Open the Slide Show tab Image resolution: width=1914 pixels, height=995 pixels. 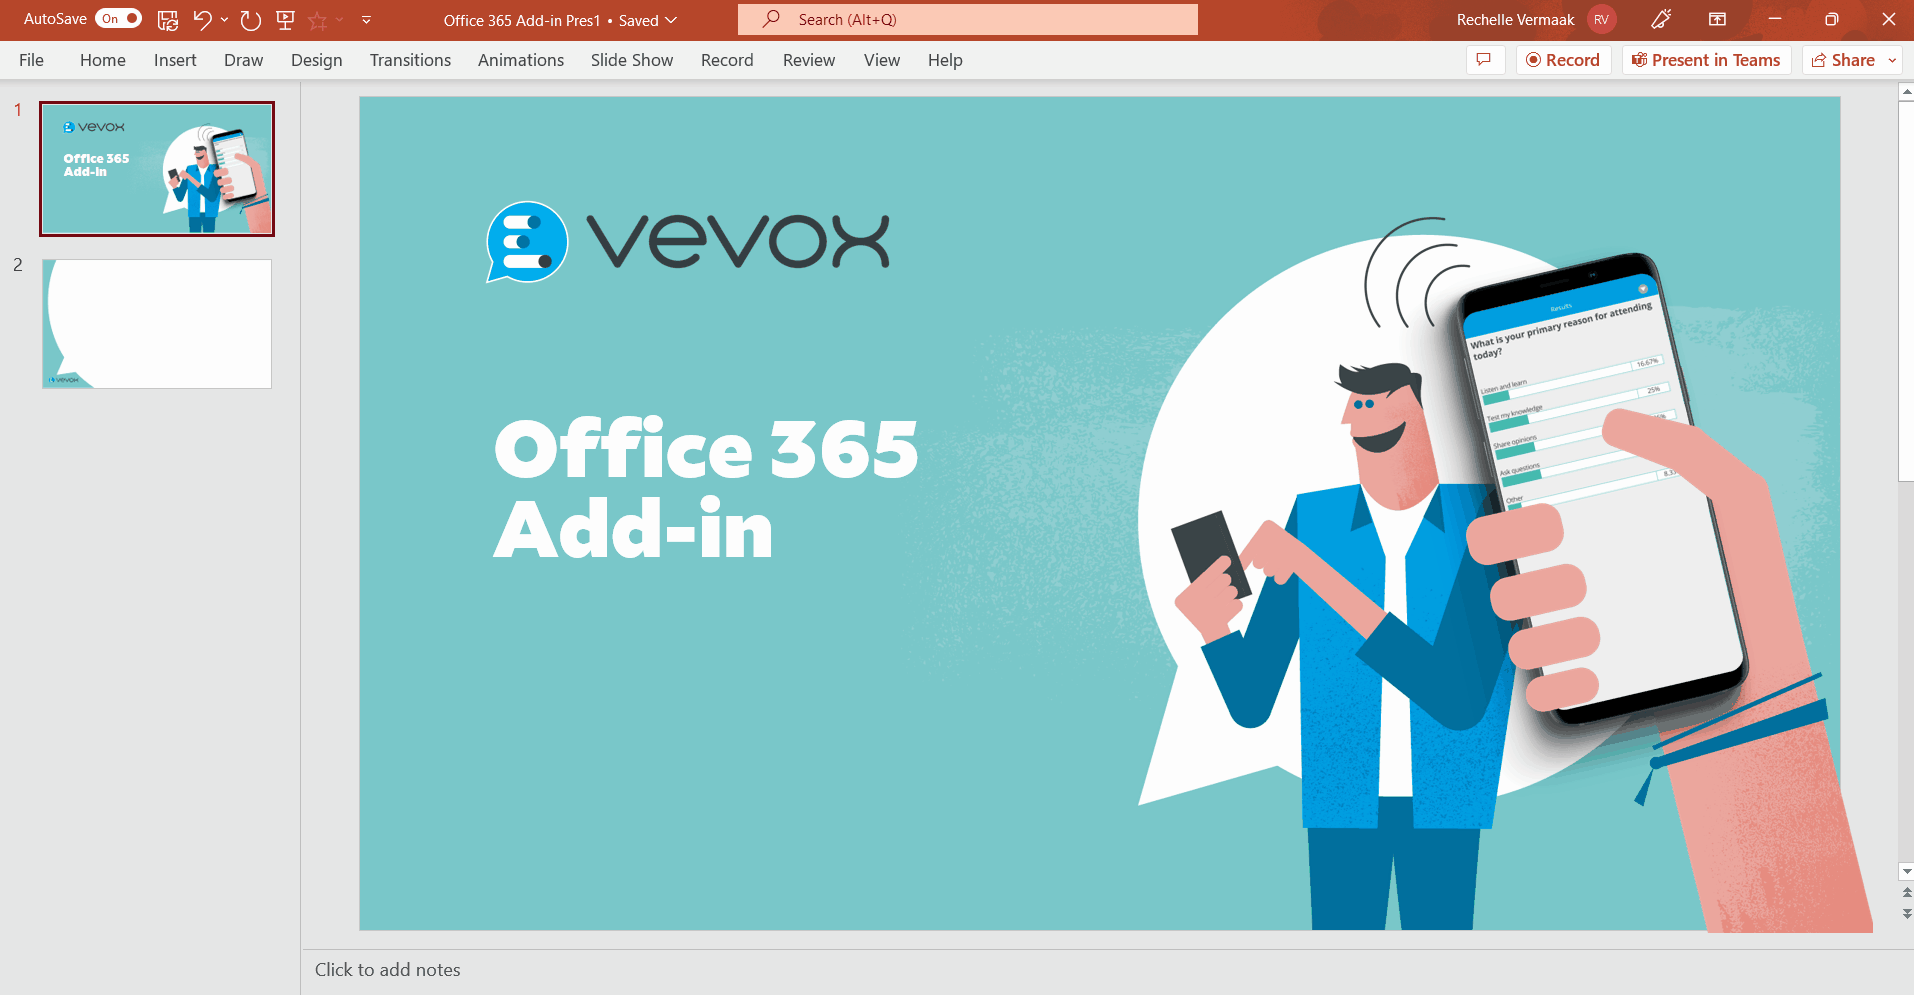632,60
